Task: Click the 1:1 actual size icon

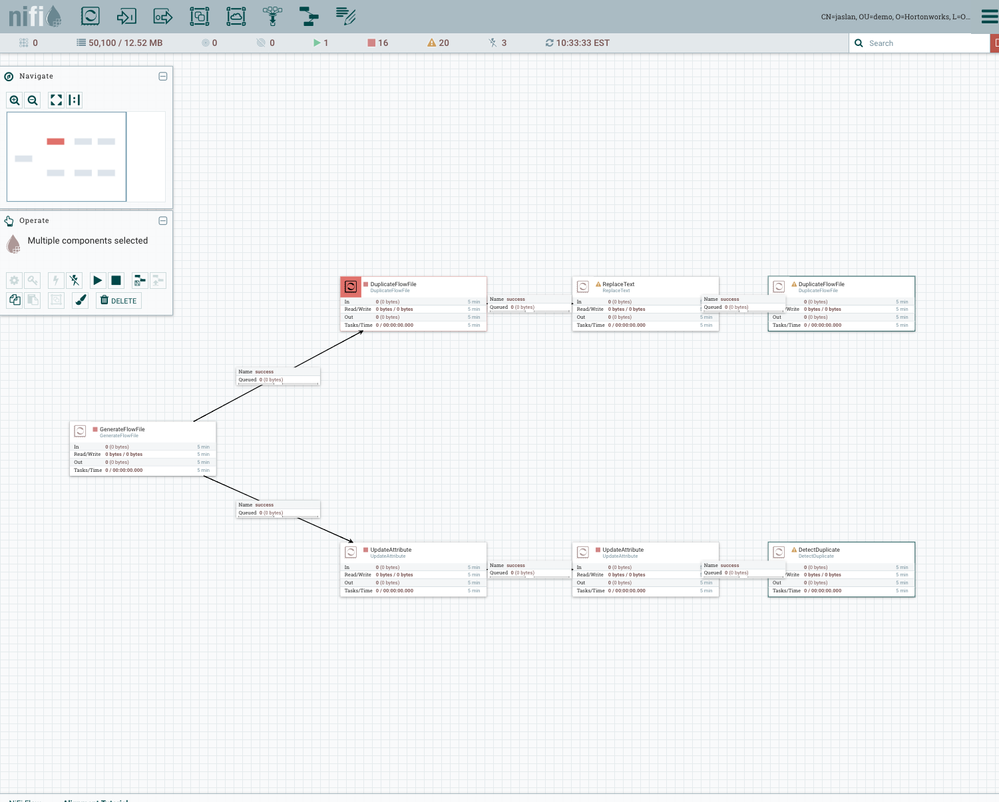Action: 72,100
